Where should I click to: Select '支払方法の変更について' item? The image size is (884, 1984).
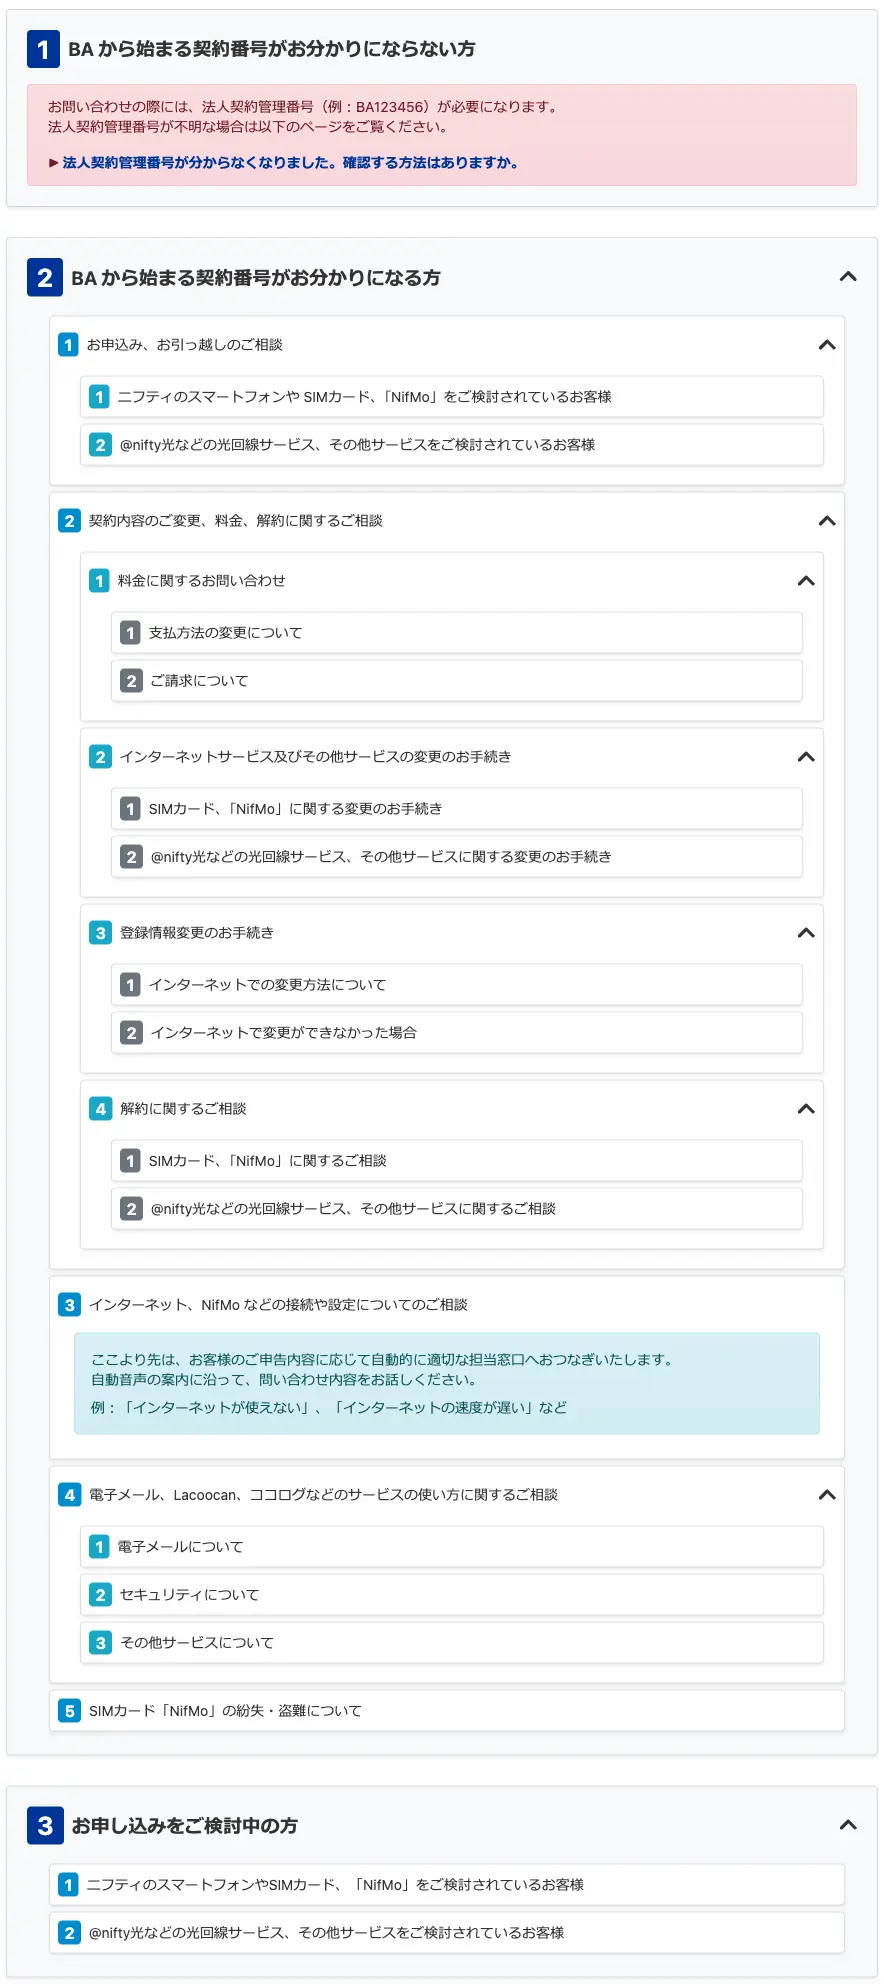pos(226,633)
